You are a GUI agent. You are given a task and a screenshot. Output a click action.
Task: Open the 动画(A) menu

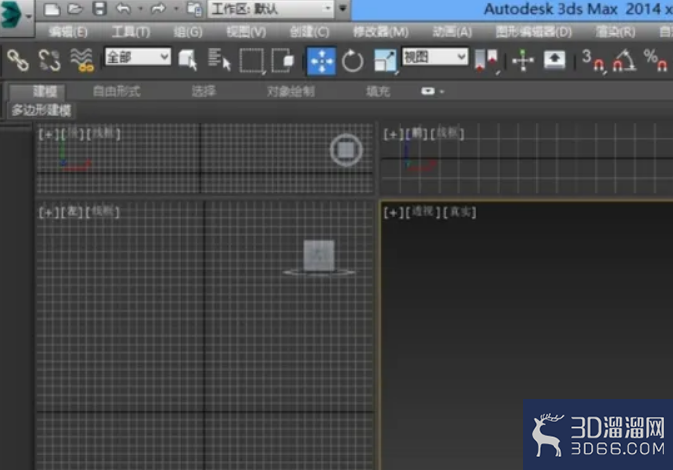[452, 32]
